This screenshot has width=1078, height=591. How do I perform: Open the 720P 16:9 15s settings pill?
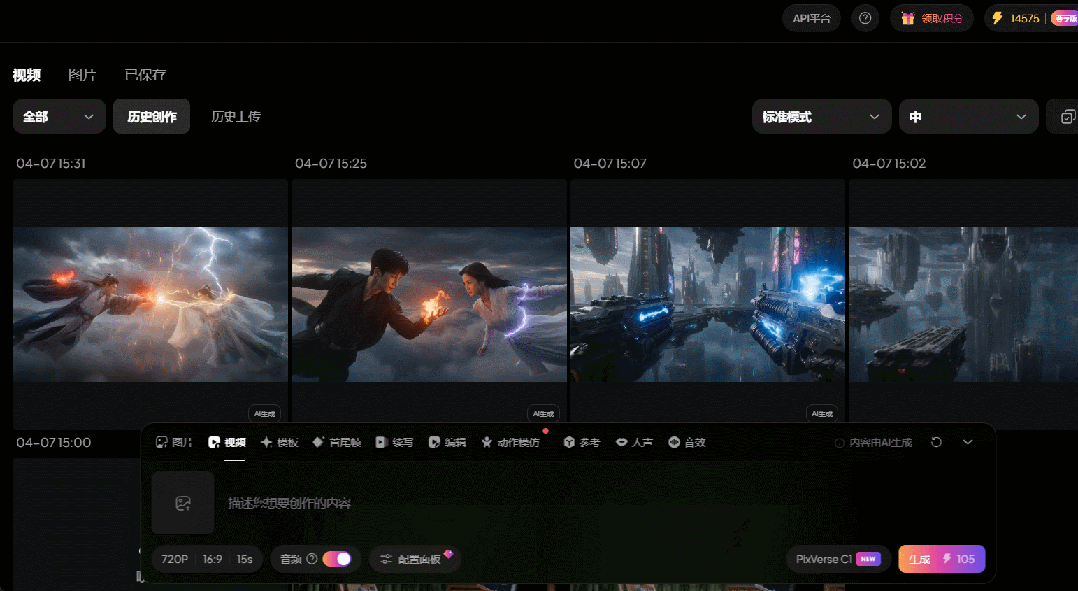[208, 559]
